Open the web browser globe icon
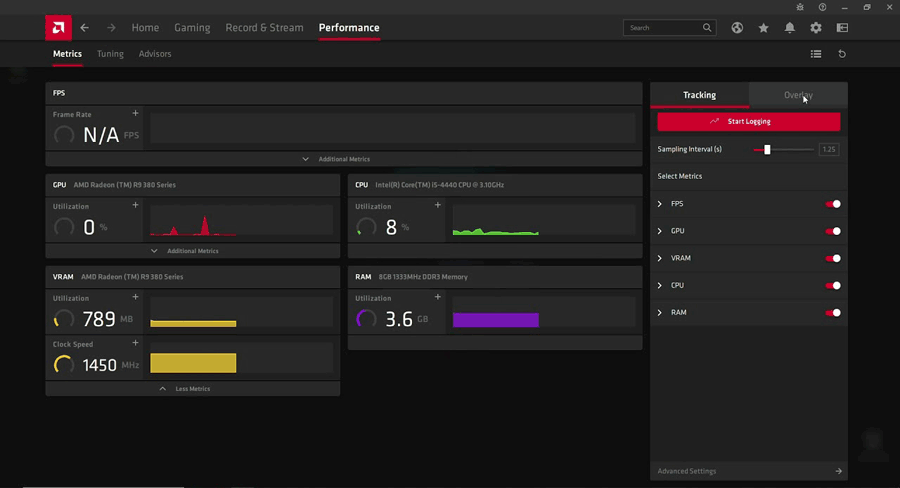900x488 pixels. 737,28
